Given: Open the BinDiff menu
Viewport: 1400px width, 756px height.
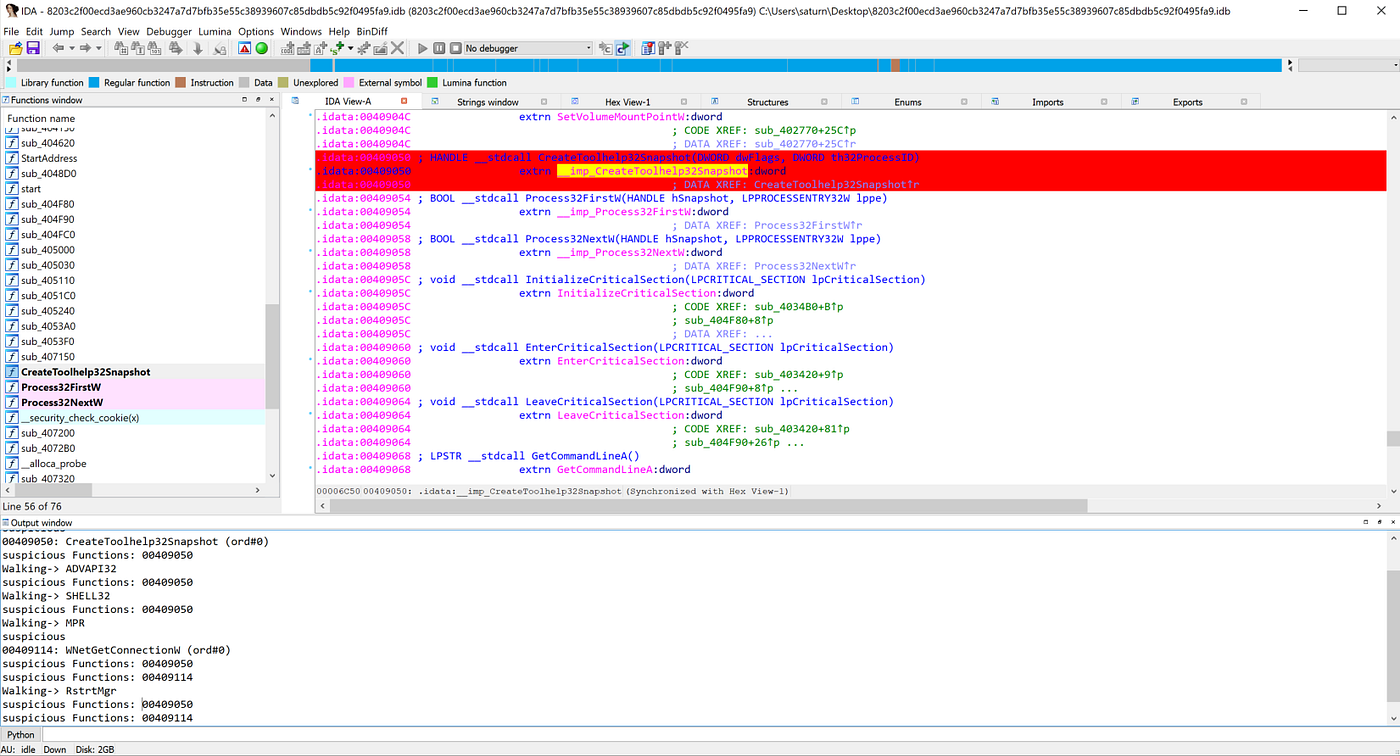Looking at the screenshot, I should point(371,31).
